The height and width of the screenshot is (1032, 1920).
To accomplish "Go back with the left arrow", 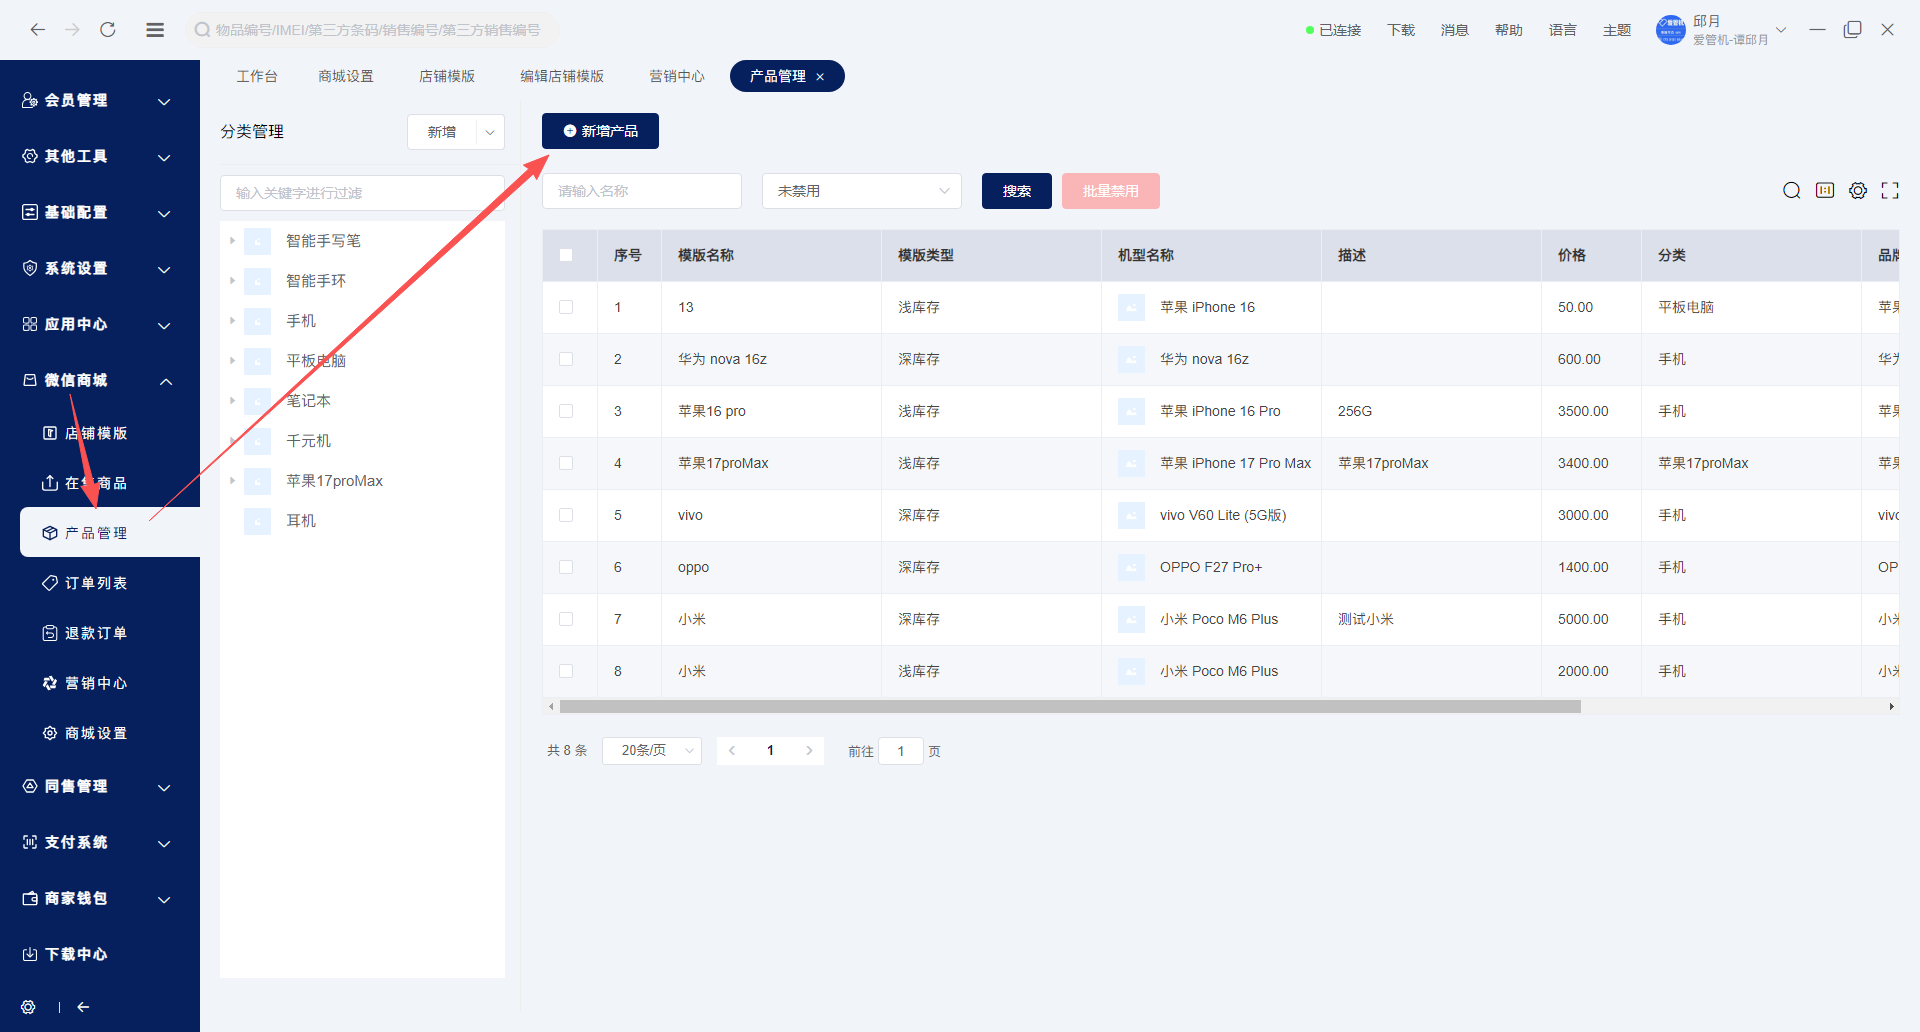I will click(38, 30).
